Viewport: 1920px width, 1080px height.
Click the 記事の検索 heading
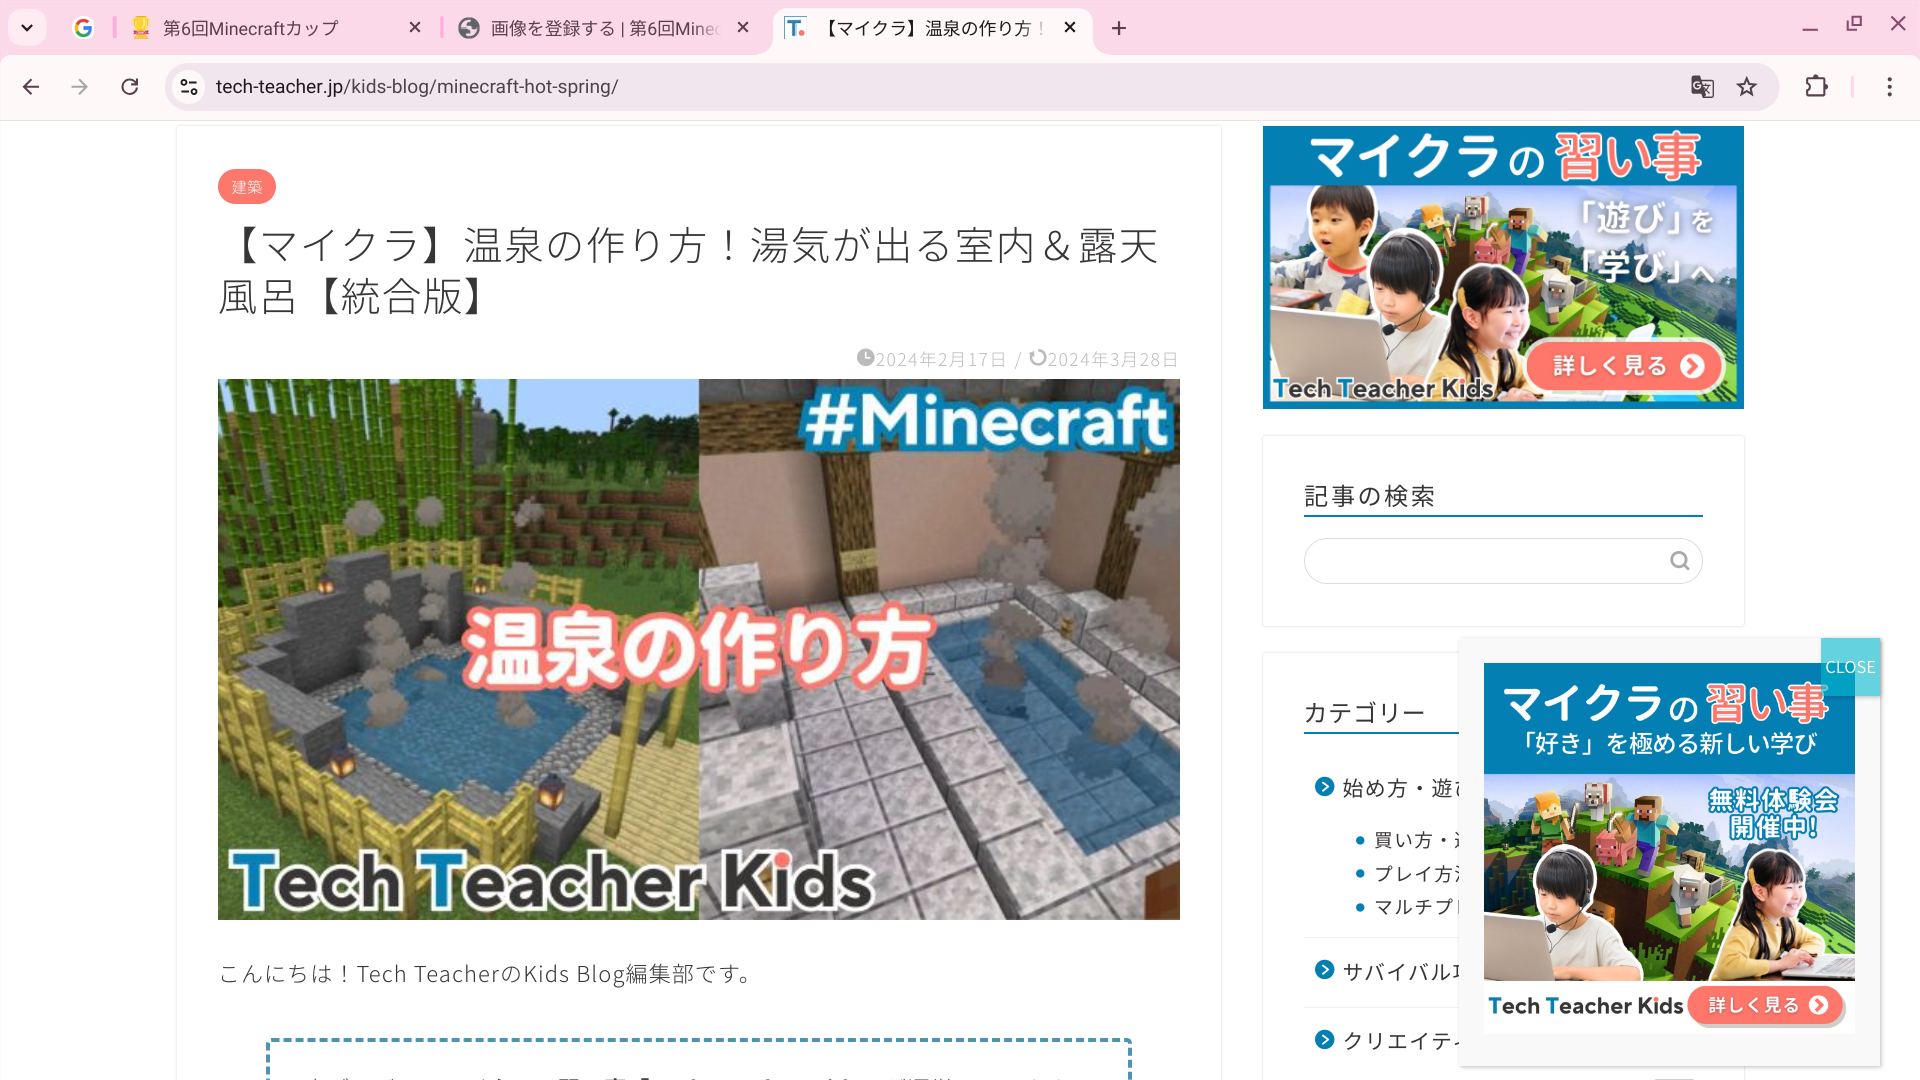coord(1369,496)
